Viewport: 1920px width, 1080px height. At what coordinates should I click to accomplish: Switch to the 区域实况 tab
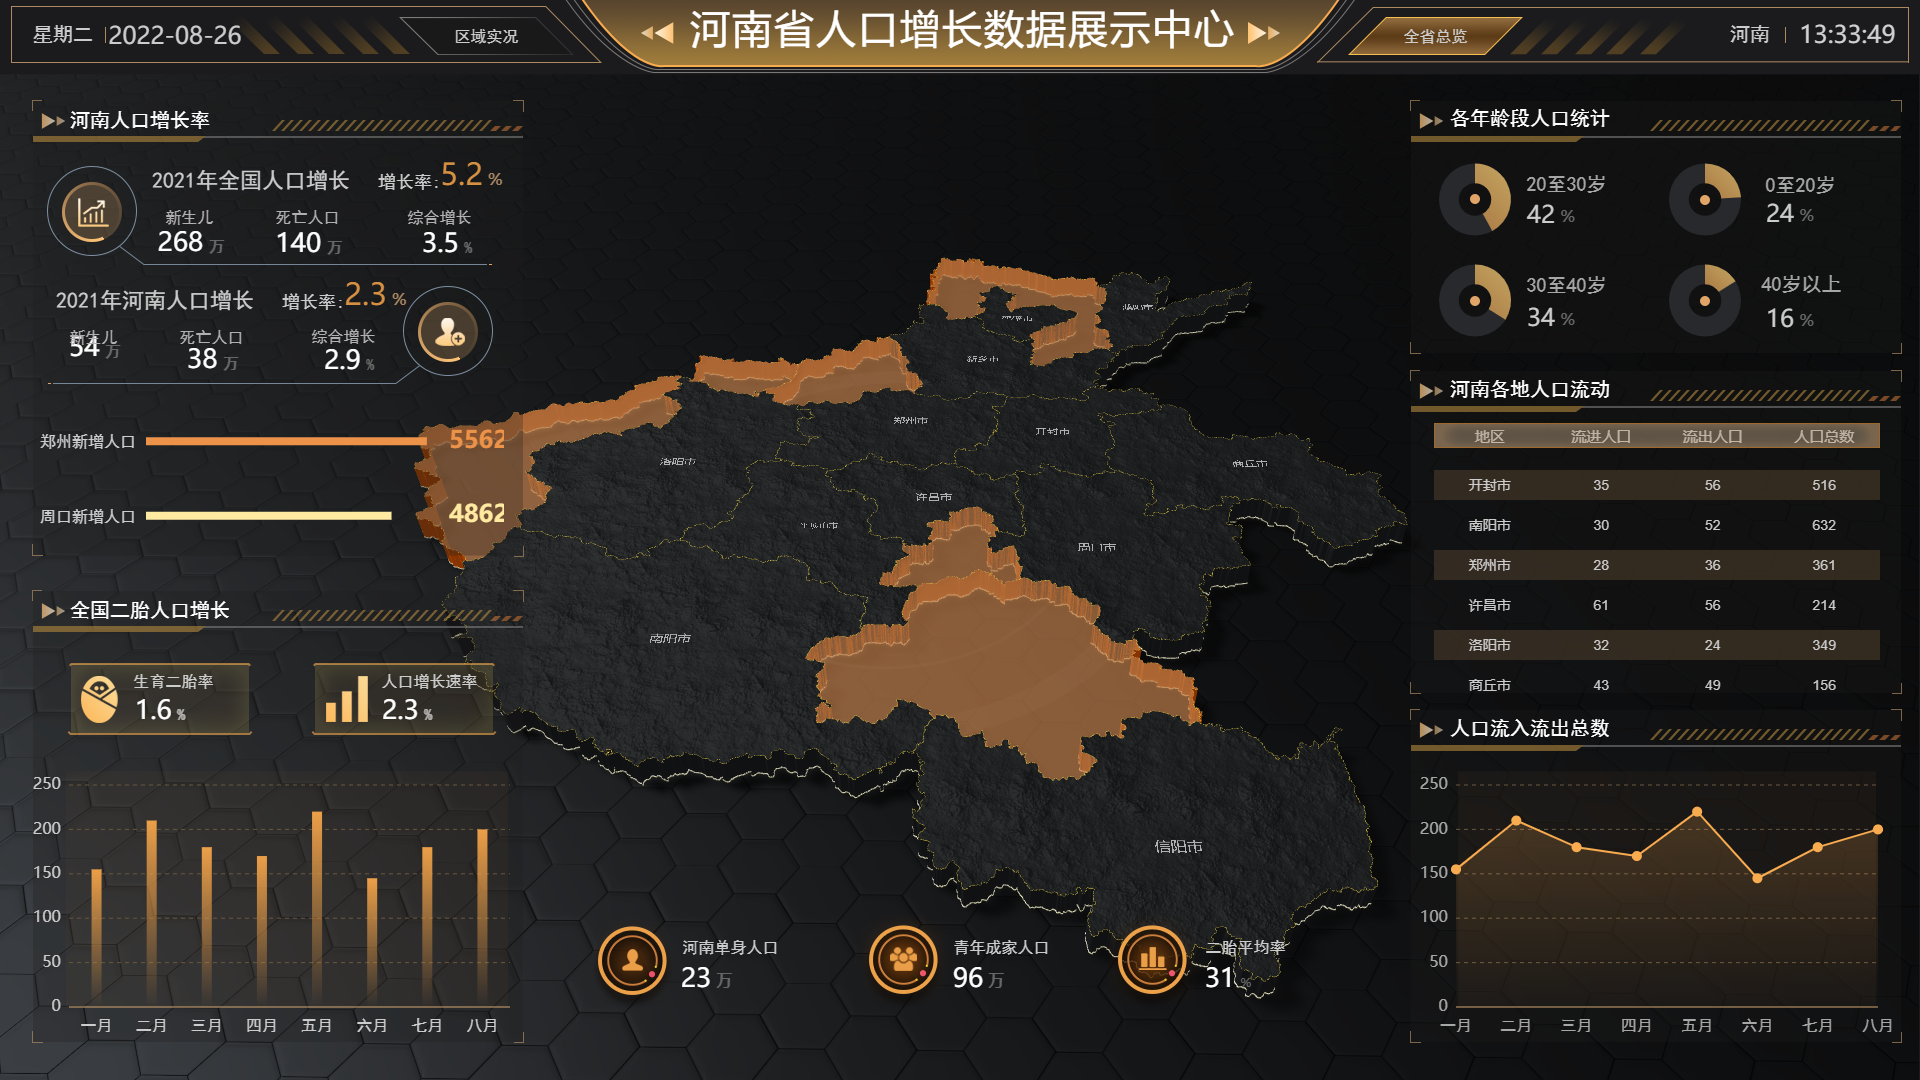click(x=486, y=36)
